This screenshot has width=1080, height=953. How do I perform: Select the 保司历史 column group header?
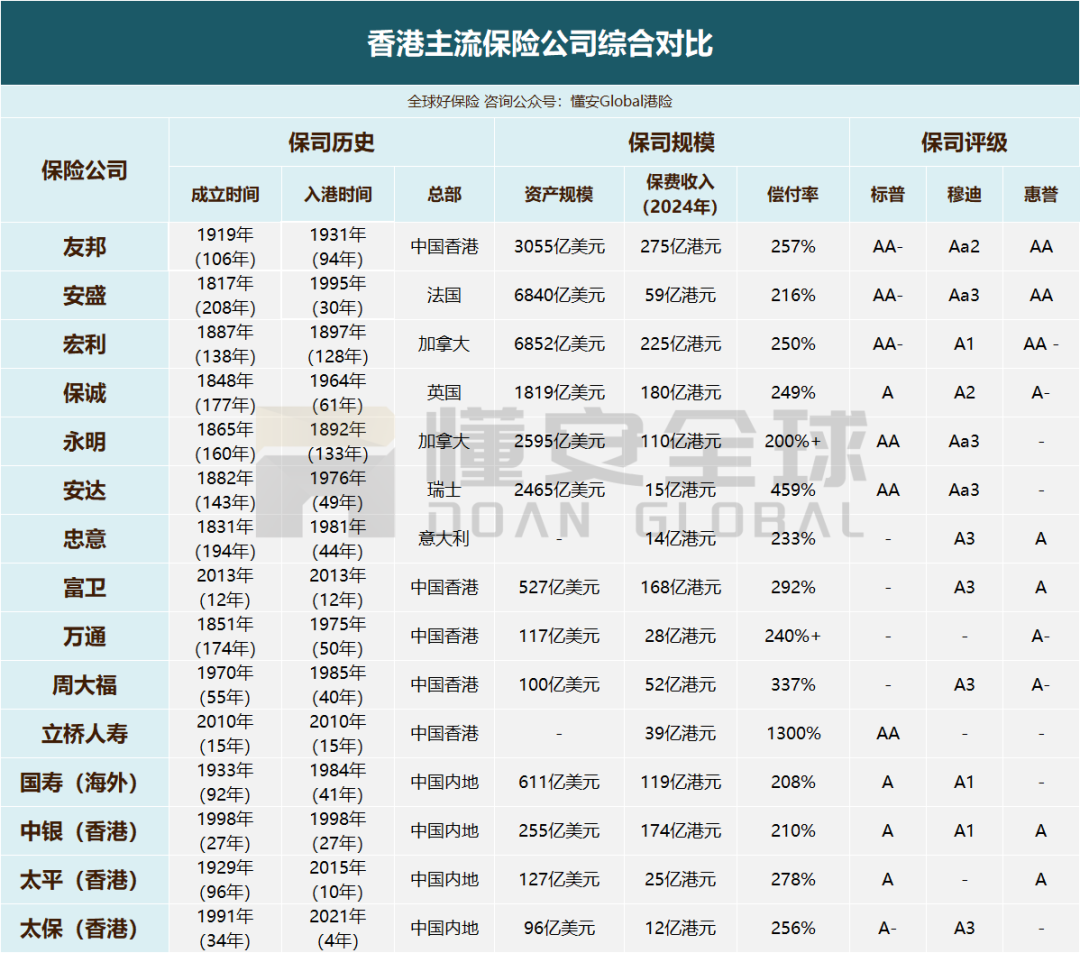click(331, 143)
